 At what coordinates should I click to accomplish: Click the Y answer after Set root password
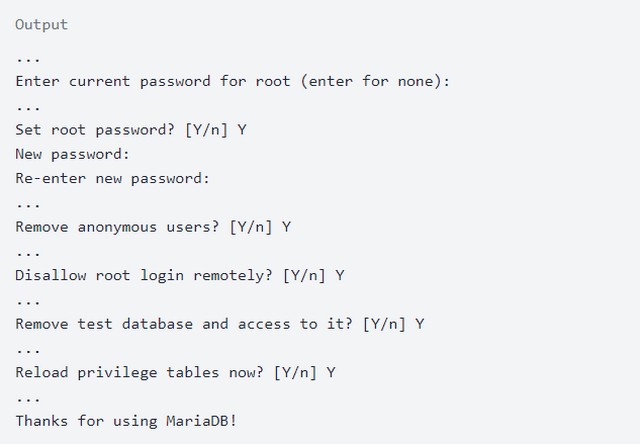[242, 130]
